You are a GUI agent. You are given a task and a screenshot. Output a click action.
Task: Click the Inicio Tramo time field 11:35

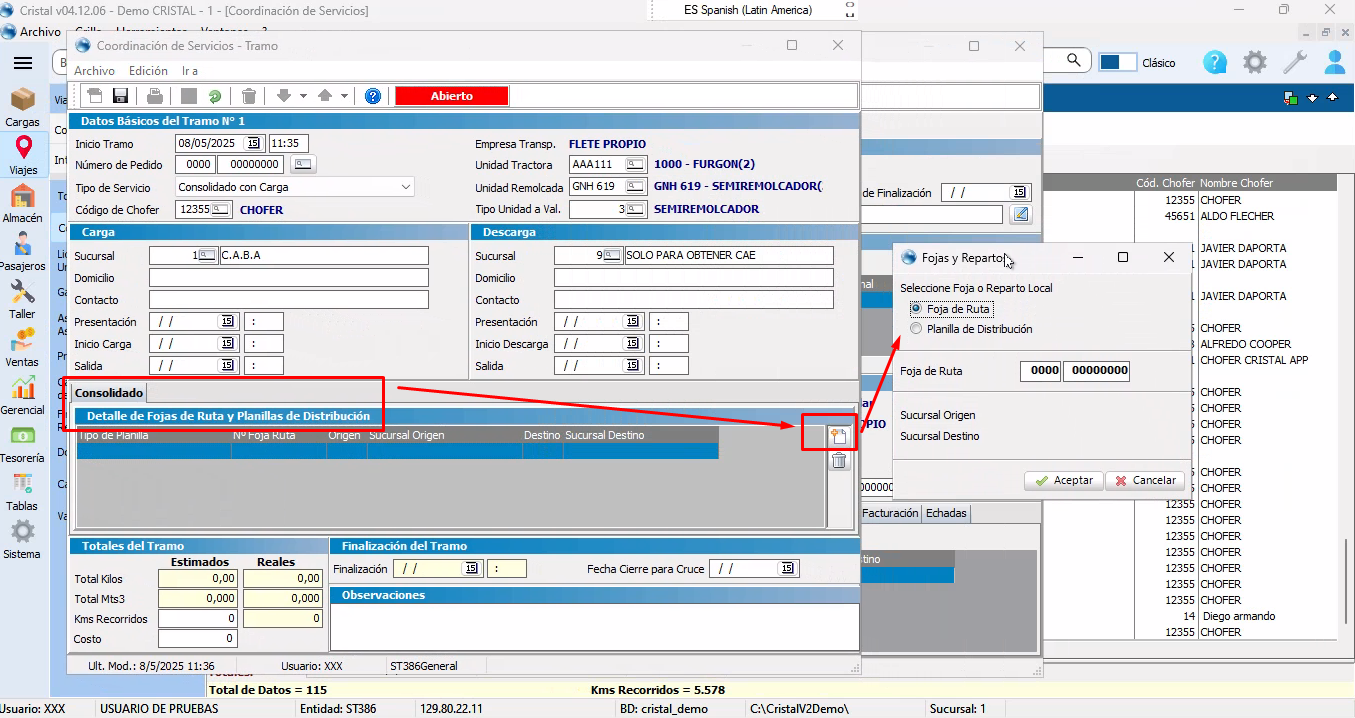click(x=289, y=143)
